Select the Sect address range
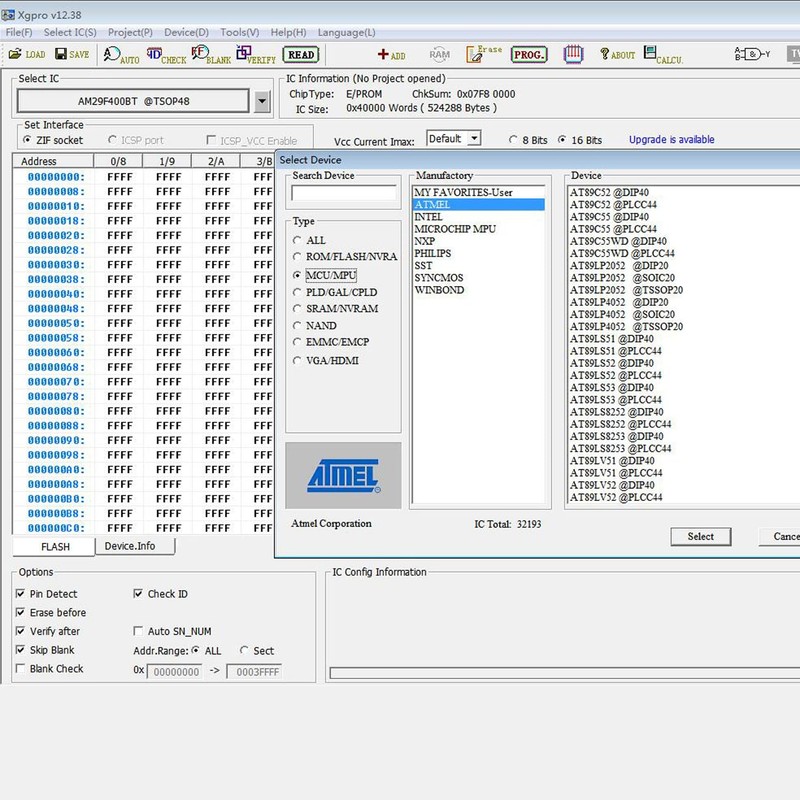 point(257,651)
